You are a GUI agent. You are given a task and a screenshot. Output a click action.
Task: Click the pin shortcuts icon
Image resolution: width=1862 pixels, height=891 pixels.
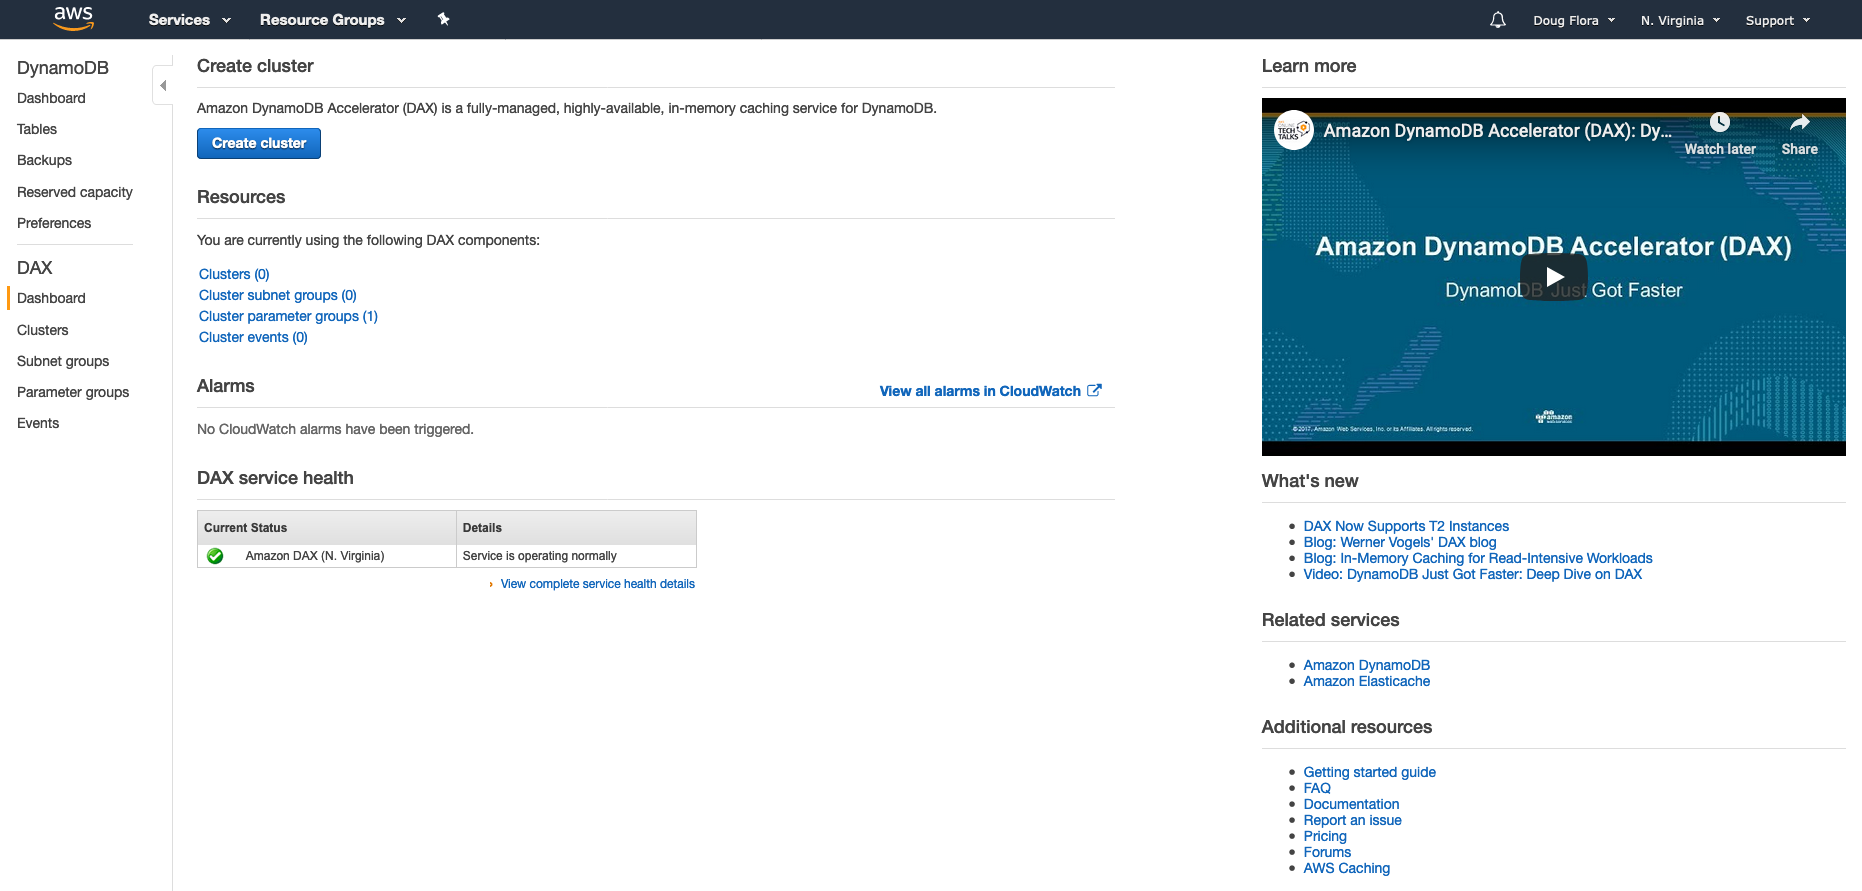[x=443, y=19]
